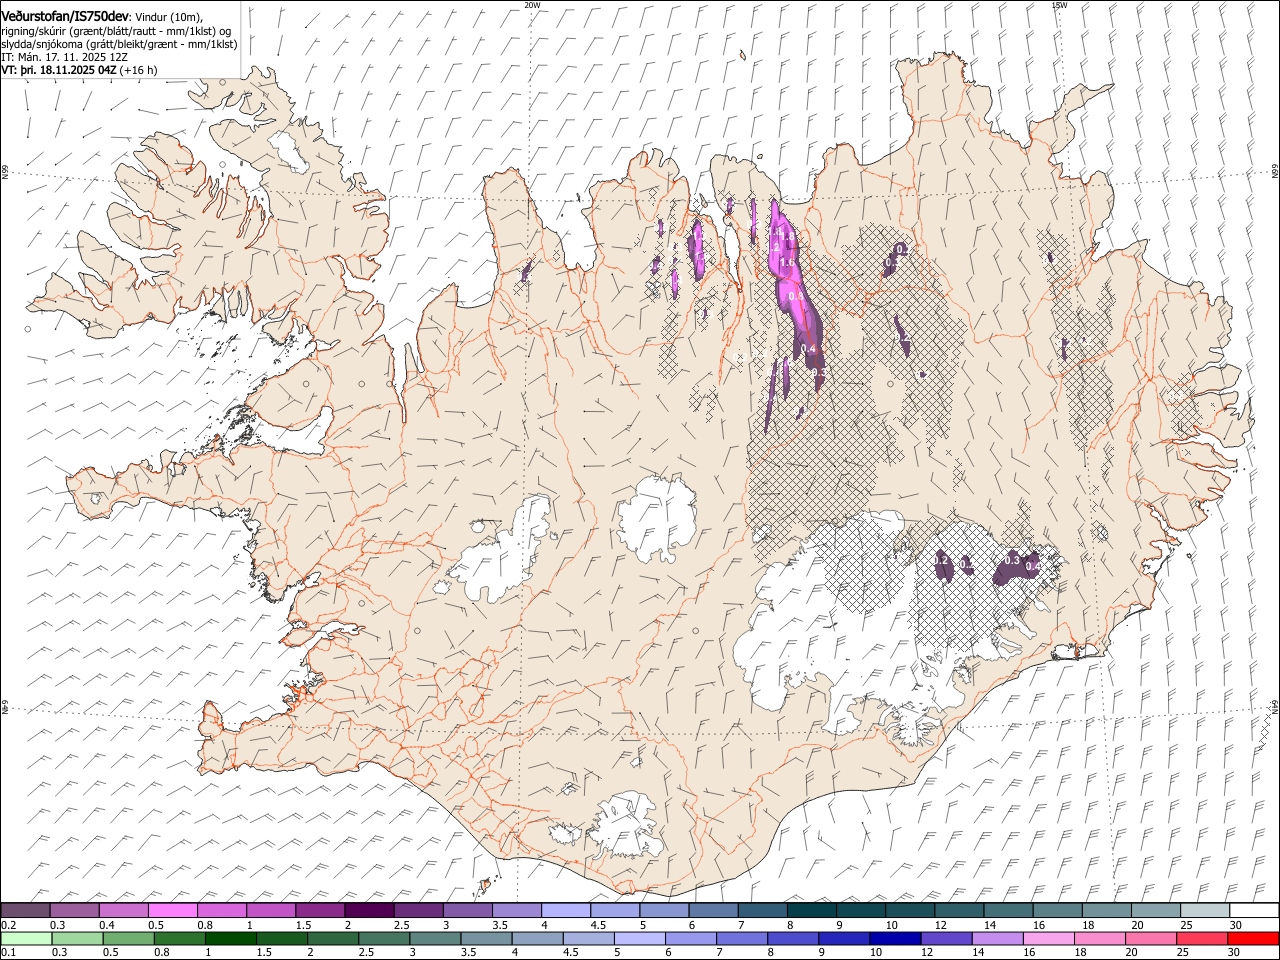Pick the pale pink 16 rain-scale swatch

[1049, 938]
